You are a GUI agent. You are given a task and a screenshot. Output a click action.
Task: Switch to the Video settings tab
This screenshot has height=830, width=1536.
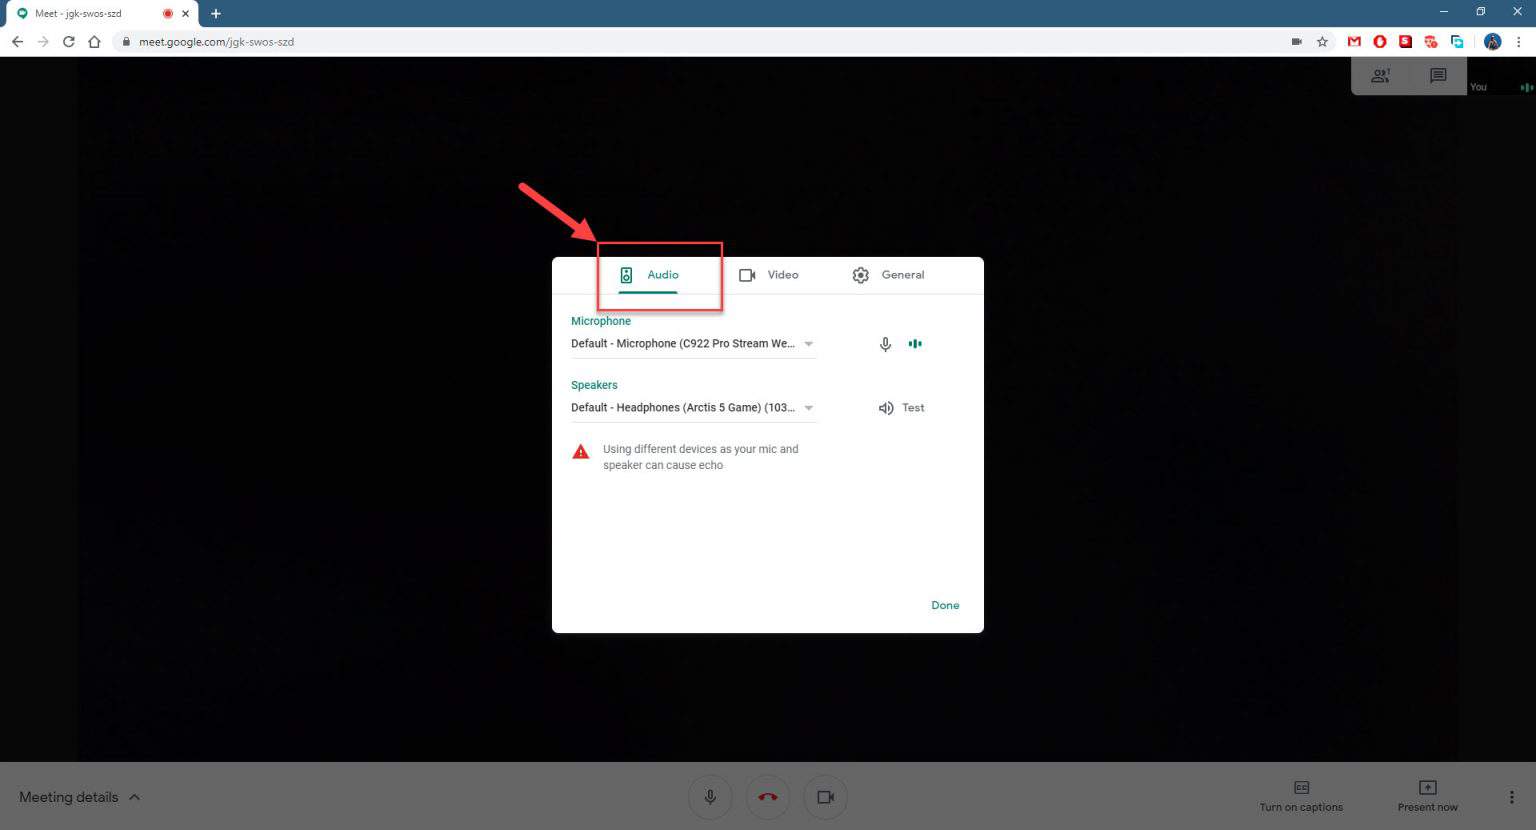[770, 274]
